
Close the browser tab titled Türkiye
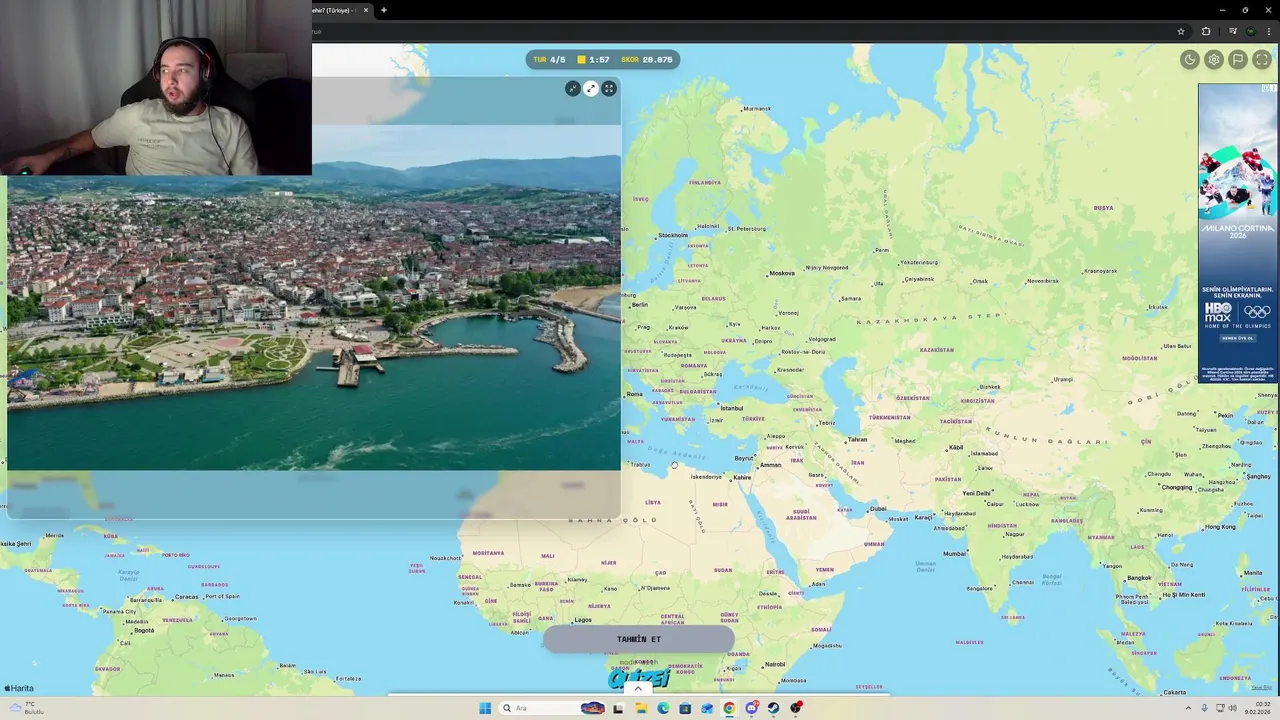click(366, 10)
